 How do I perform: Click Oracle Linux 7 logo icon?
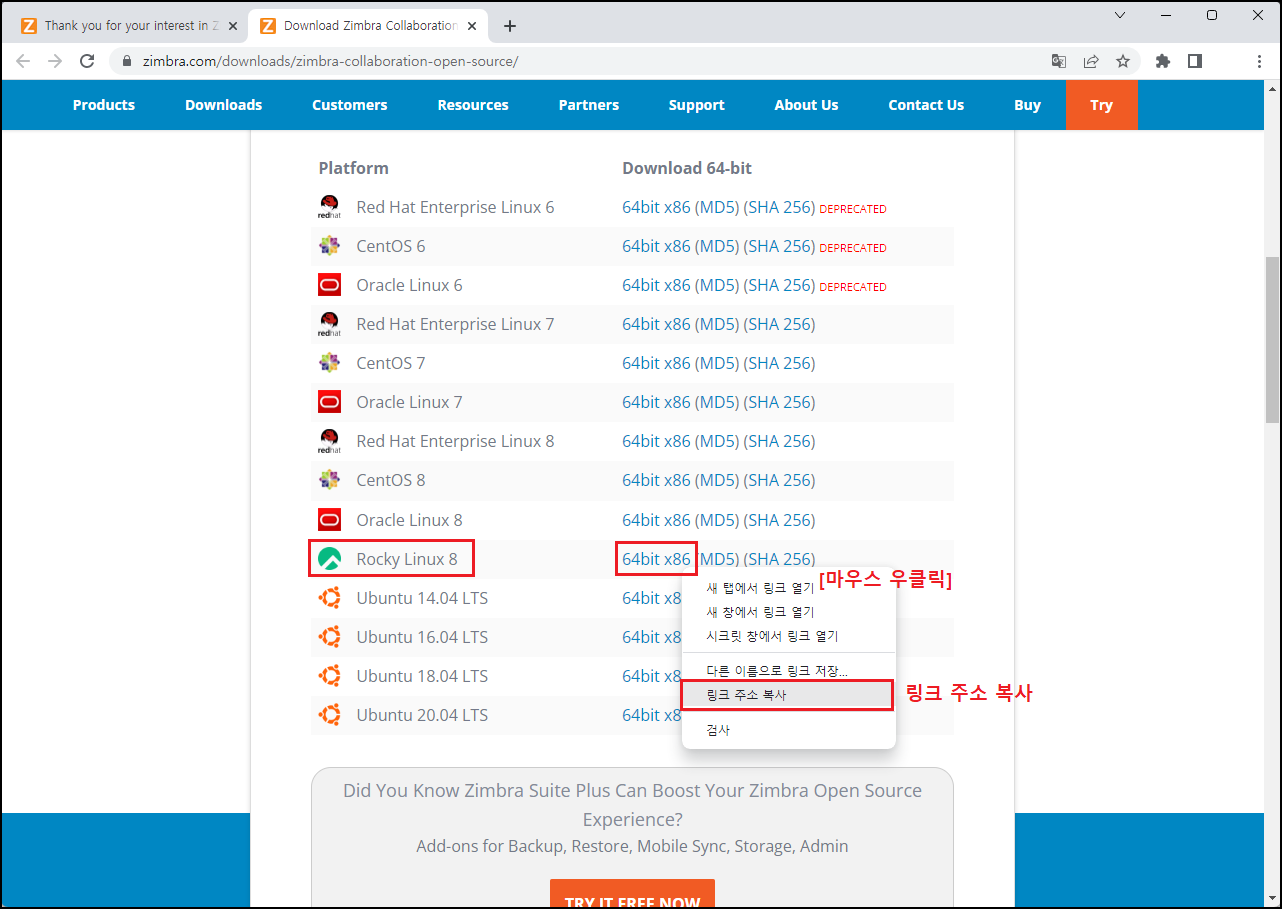click(329, 402)
